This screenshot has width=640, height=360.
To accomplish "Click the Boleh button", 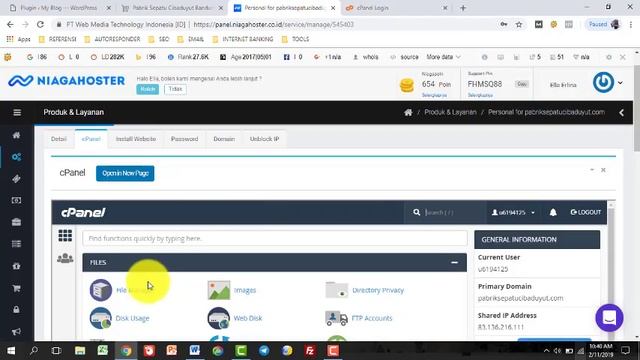I will click(x=147, y=89).
